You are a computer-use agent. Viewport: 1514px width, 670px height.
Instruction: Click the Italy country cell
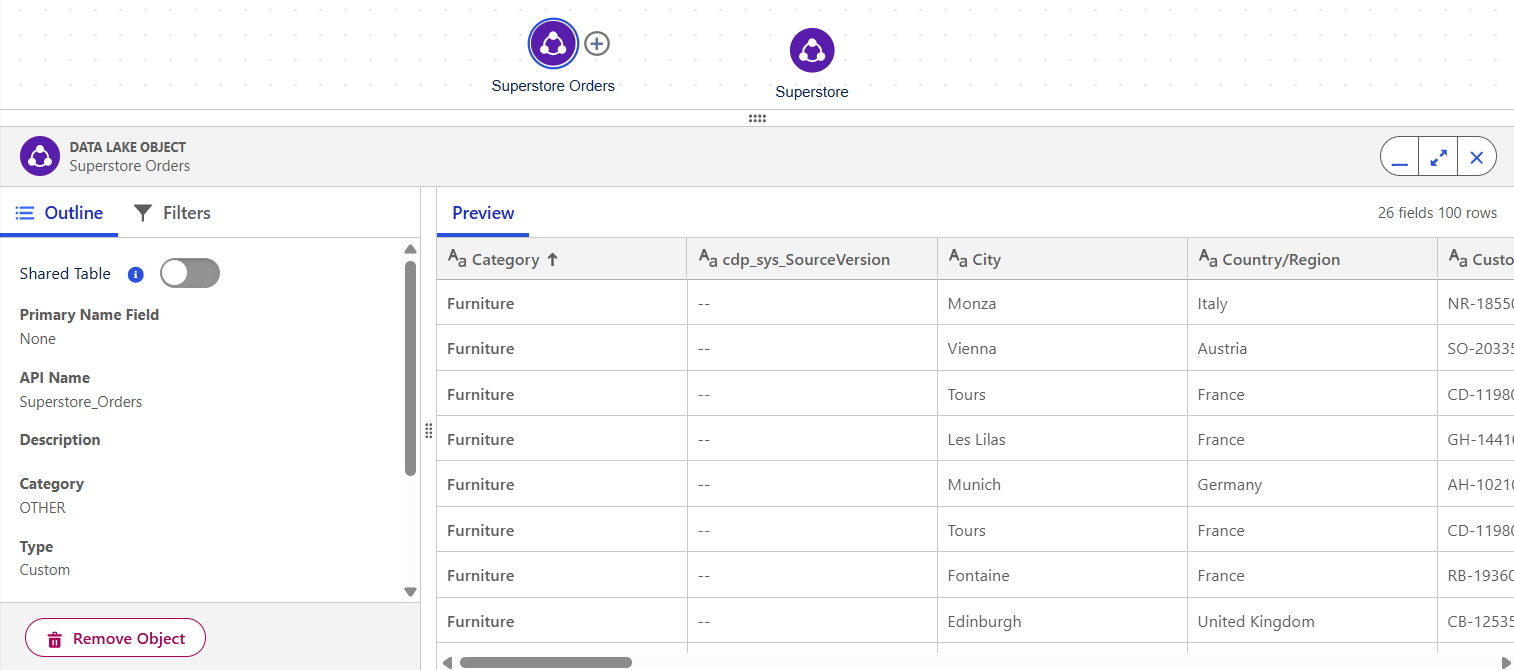1312,303
